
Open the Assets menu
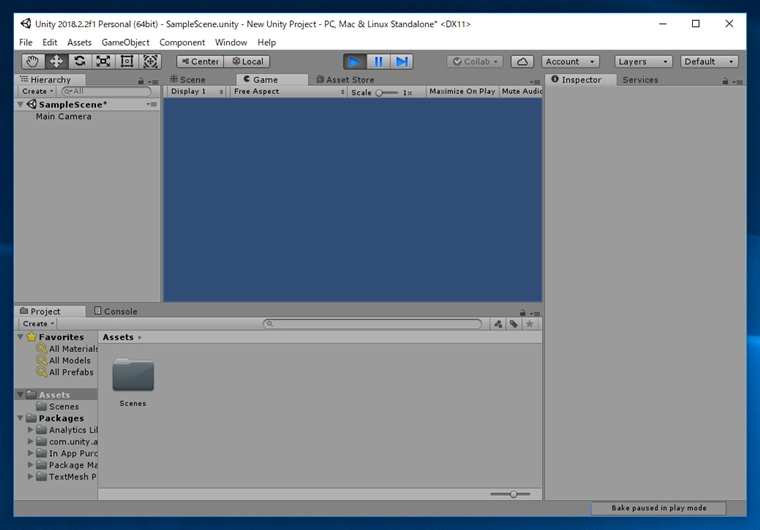(79, 43)
